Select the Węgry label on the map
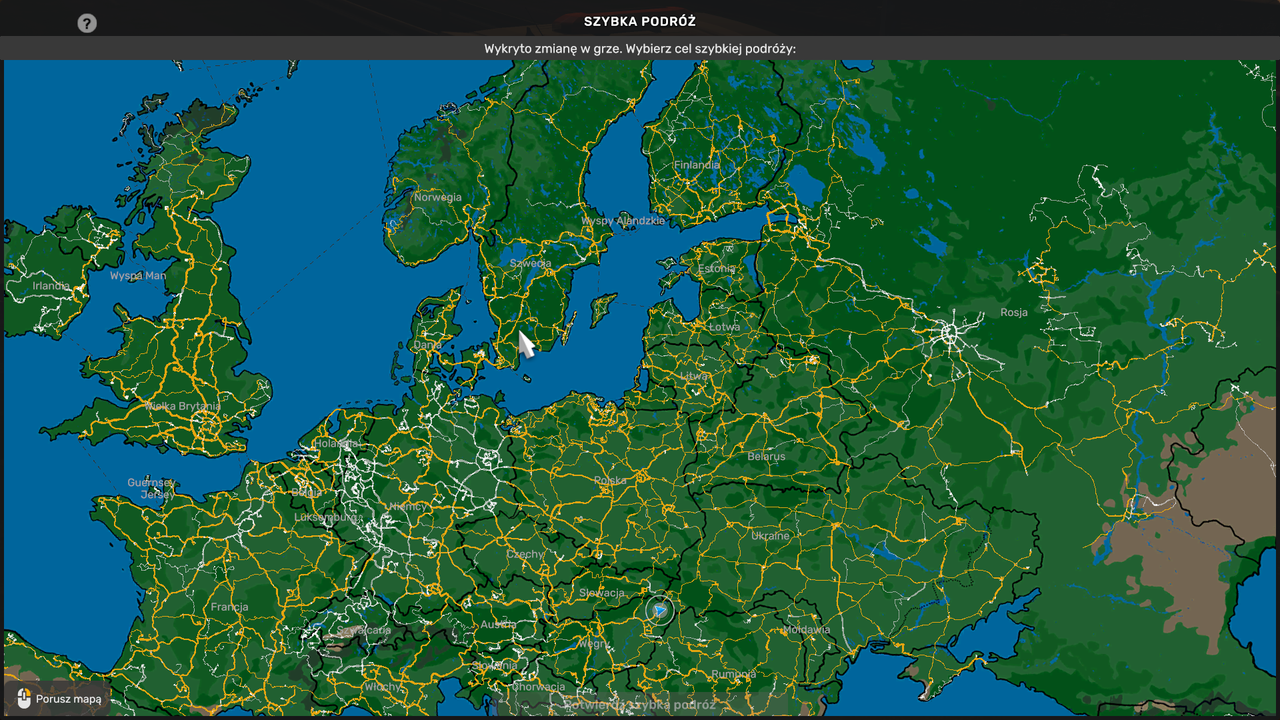The height and width of the screenshot is (720, 1280). tap(592, 643)
